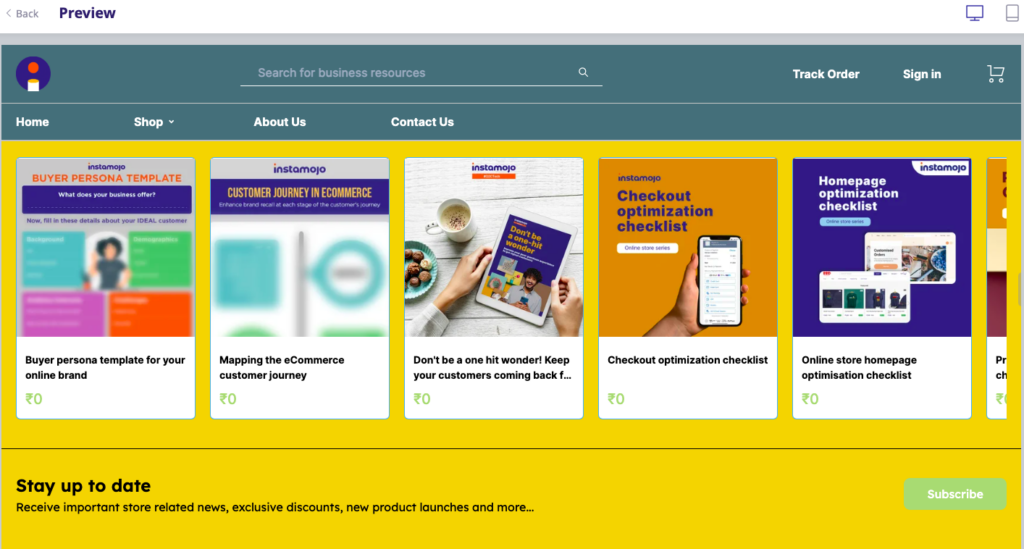The height and width of the screenshot is (549, 1024).
Task: Open the Customer Journey in Ecommerce image
Action: click(299, 247)
